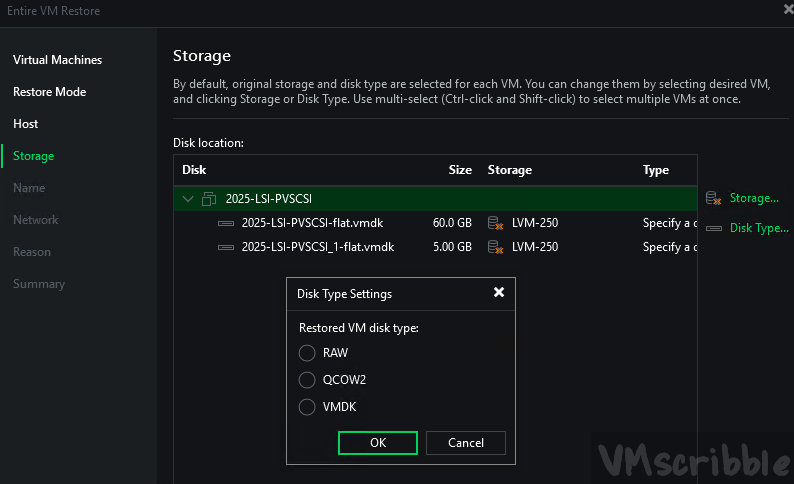Image resolution: width=794 pixels, height=484 pixels.
Task: Close the Disk Type Settings dialog
Action: pos(499,293)
